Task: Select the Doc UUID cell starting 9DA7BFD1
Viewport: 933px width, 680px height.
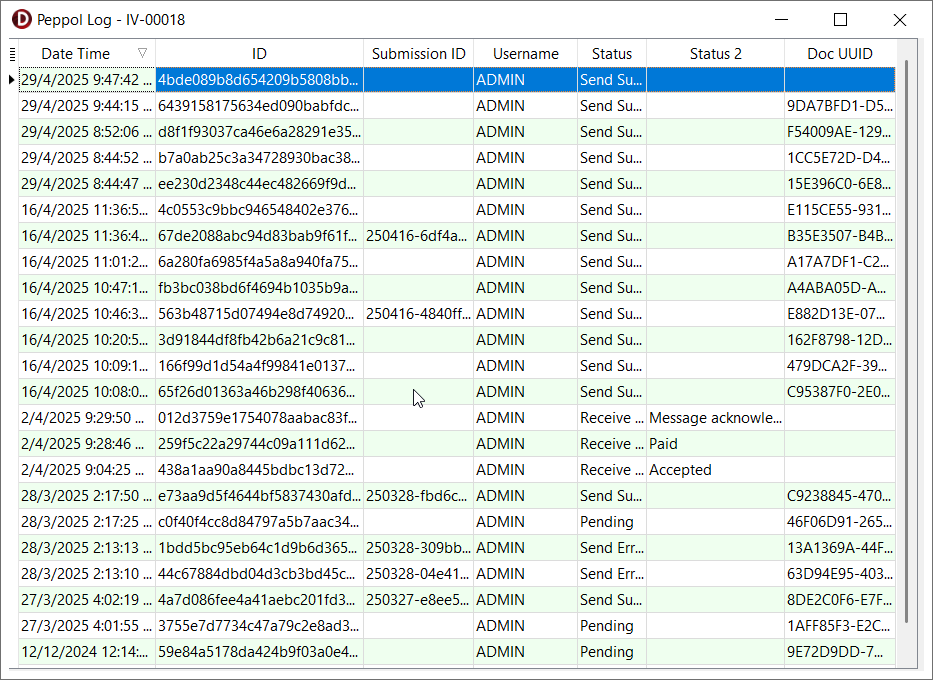Action: tap(839, 106)
